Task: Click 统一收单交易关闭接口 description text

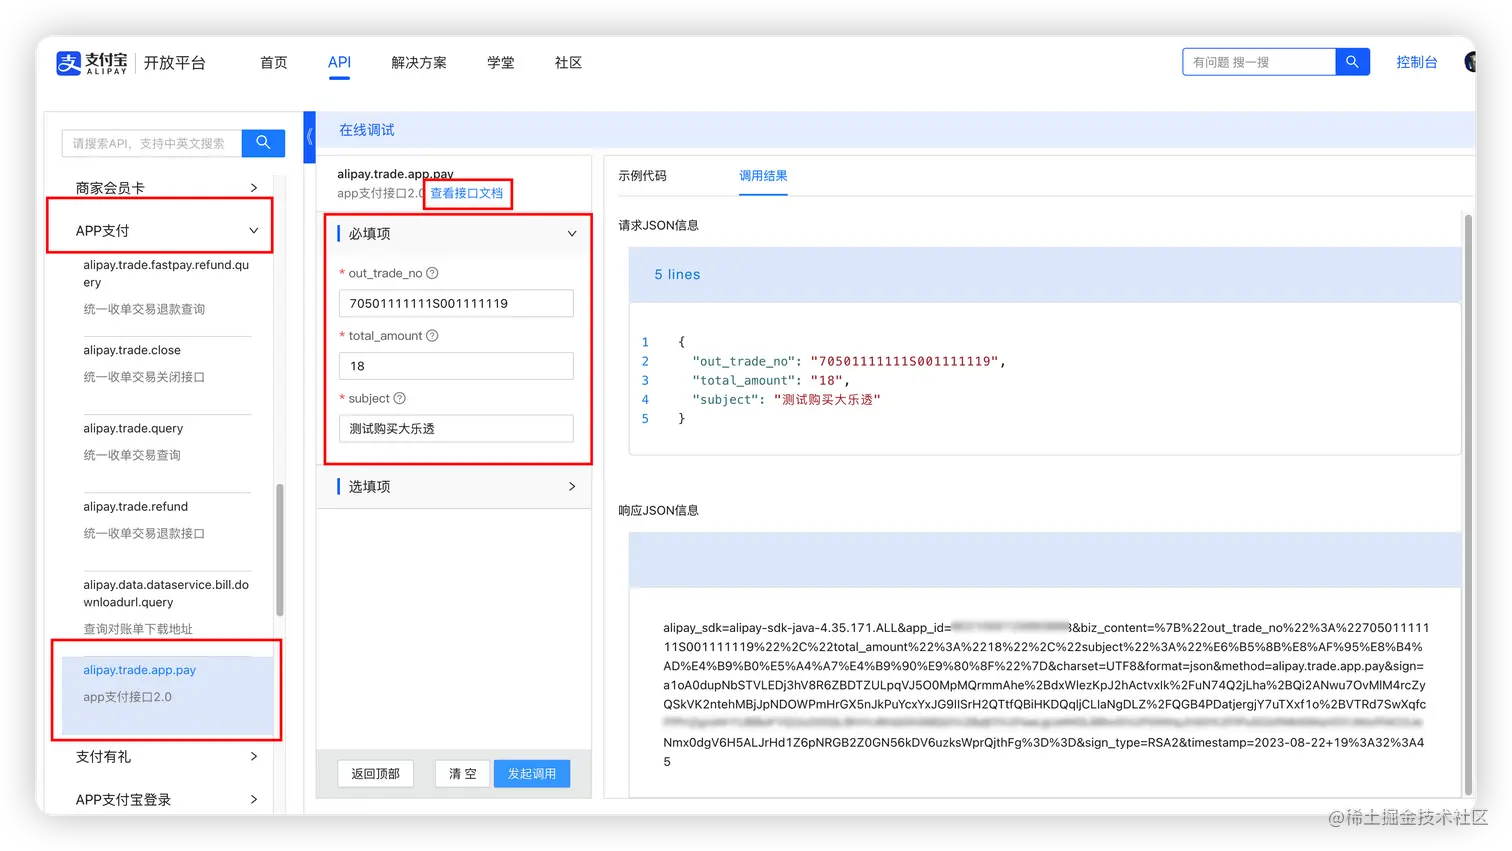Action: pos(144,377)
